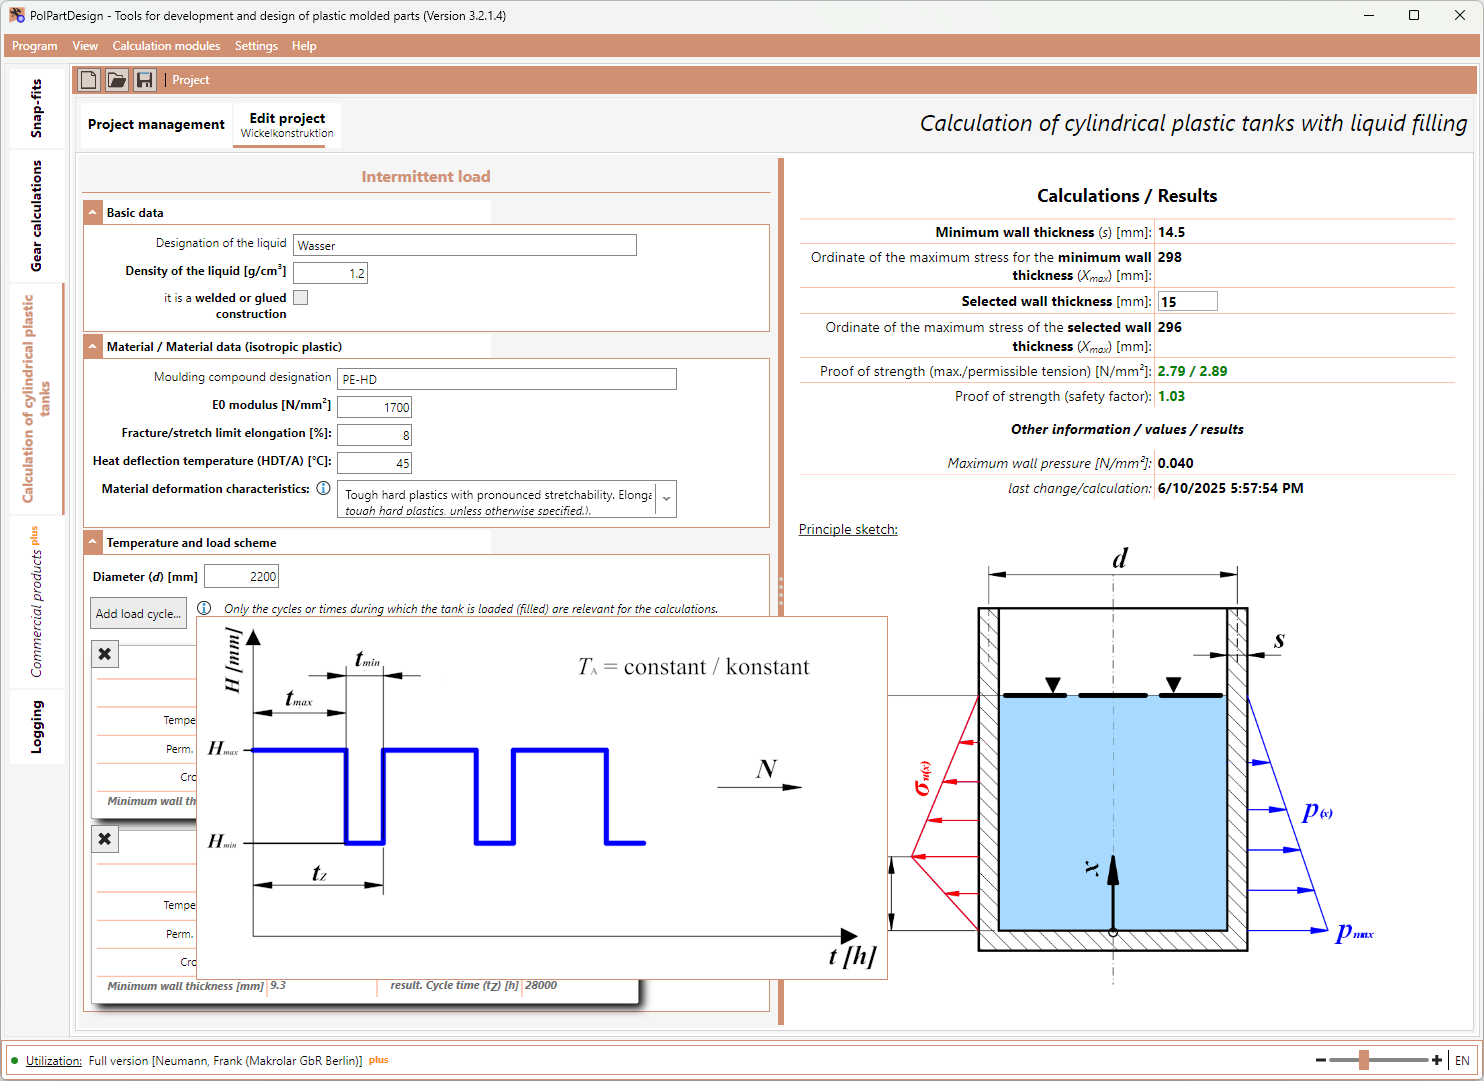This screenshot has width=1484, height=1081.
Task: Toggle the welded or glued construction checkbox
Action: (x=300, y=297)
